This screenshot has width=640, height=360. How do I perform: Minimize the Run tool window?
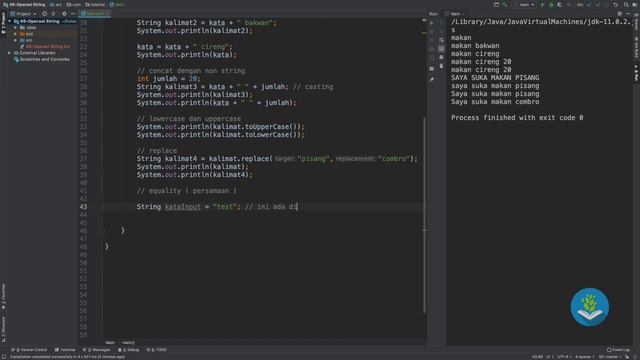coord(629,13)
